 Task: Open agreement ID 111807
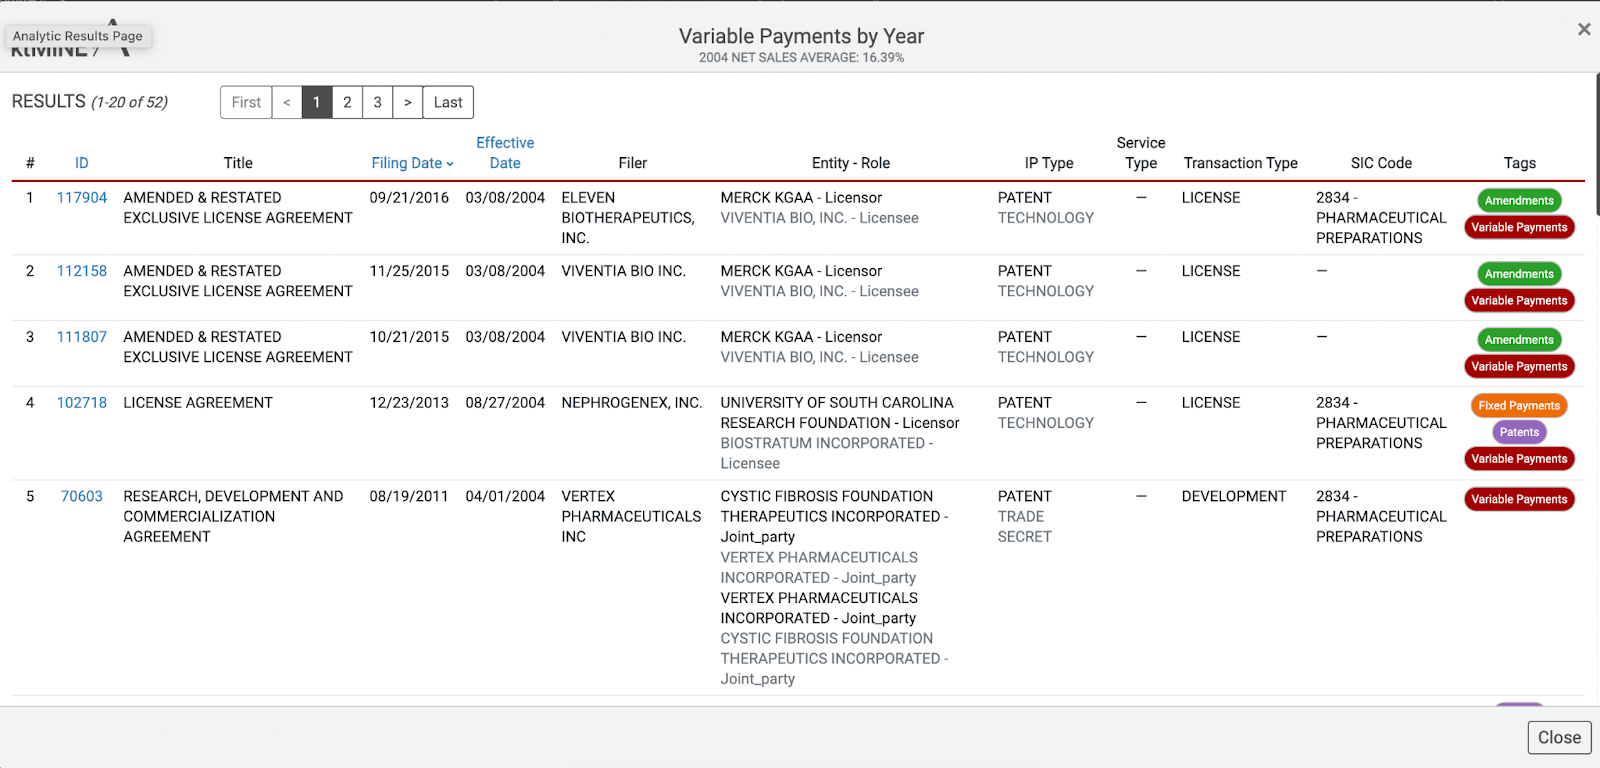[82, 337]
